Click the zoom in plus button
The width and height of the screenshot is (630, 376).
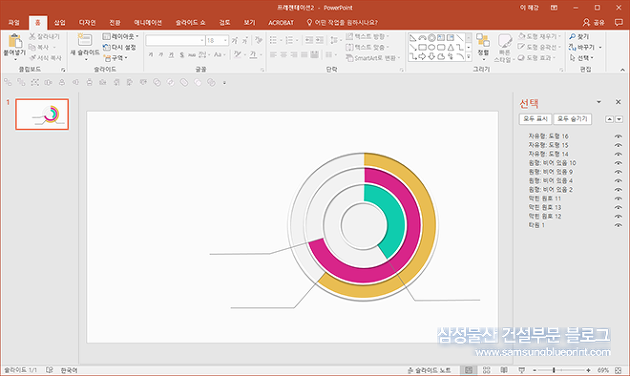click(589, 370)
